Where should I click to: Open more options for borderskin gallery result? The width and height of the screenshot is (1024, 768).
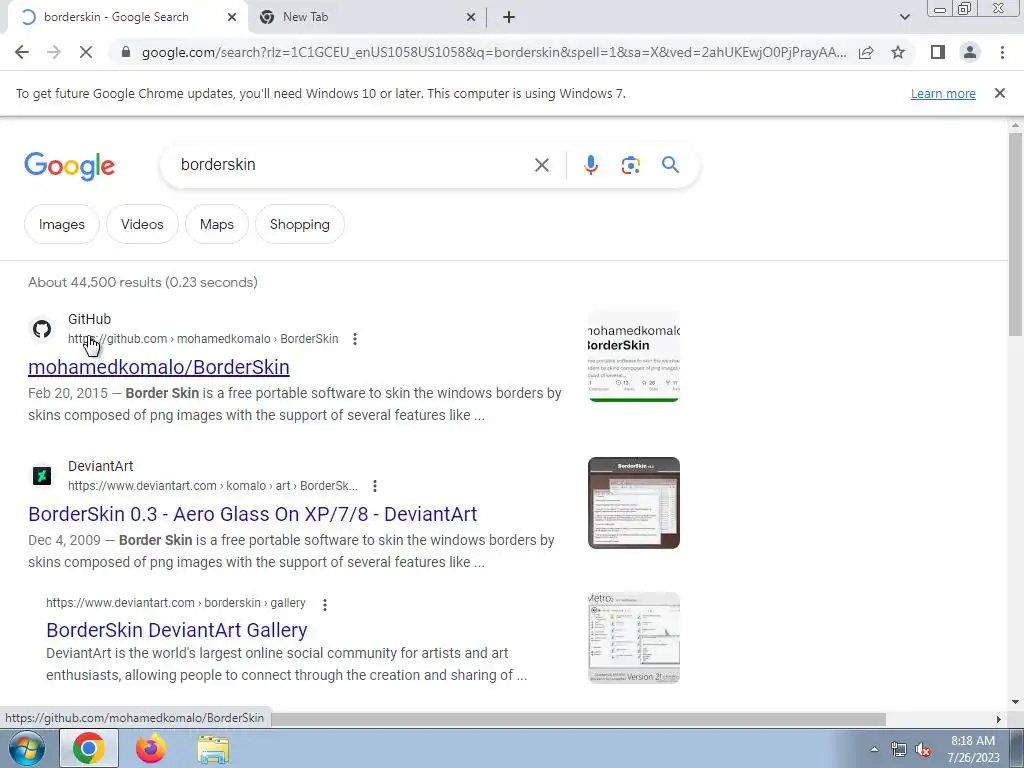pyautogui.click(x=325, y=604)
